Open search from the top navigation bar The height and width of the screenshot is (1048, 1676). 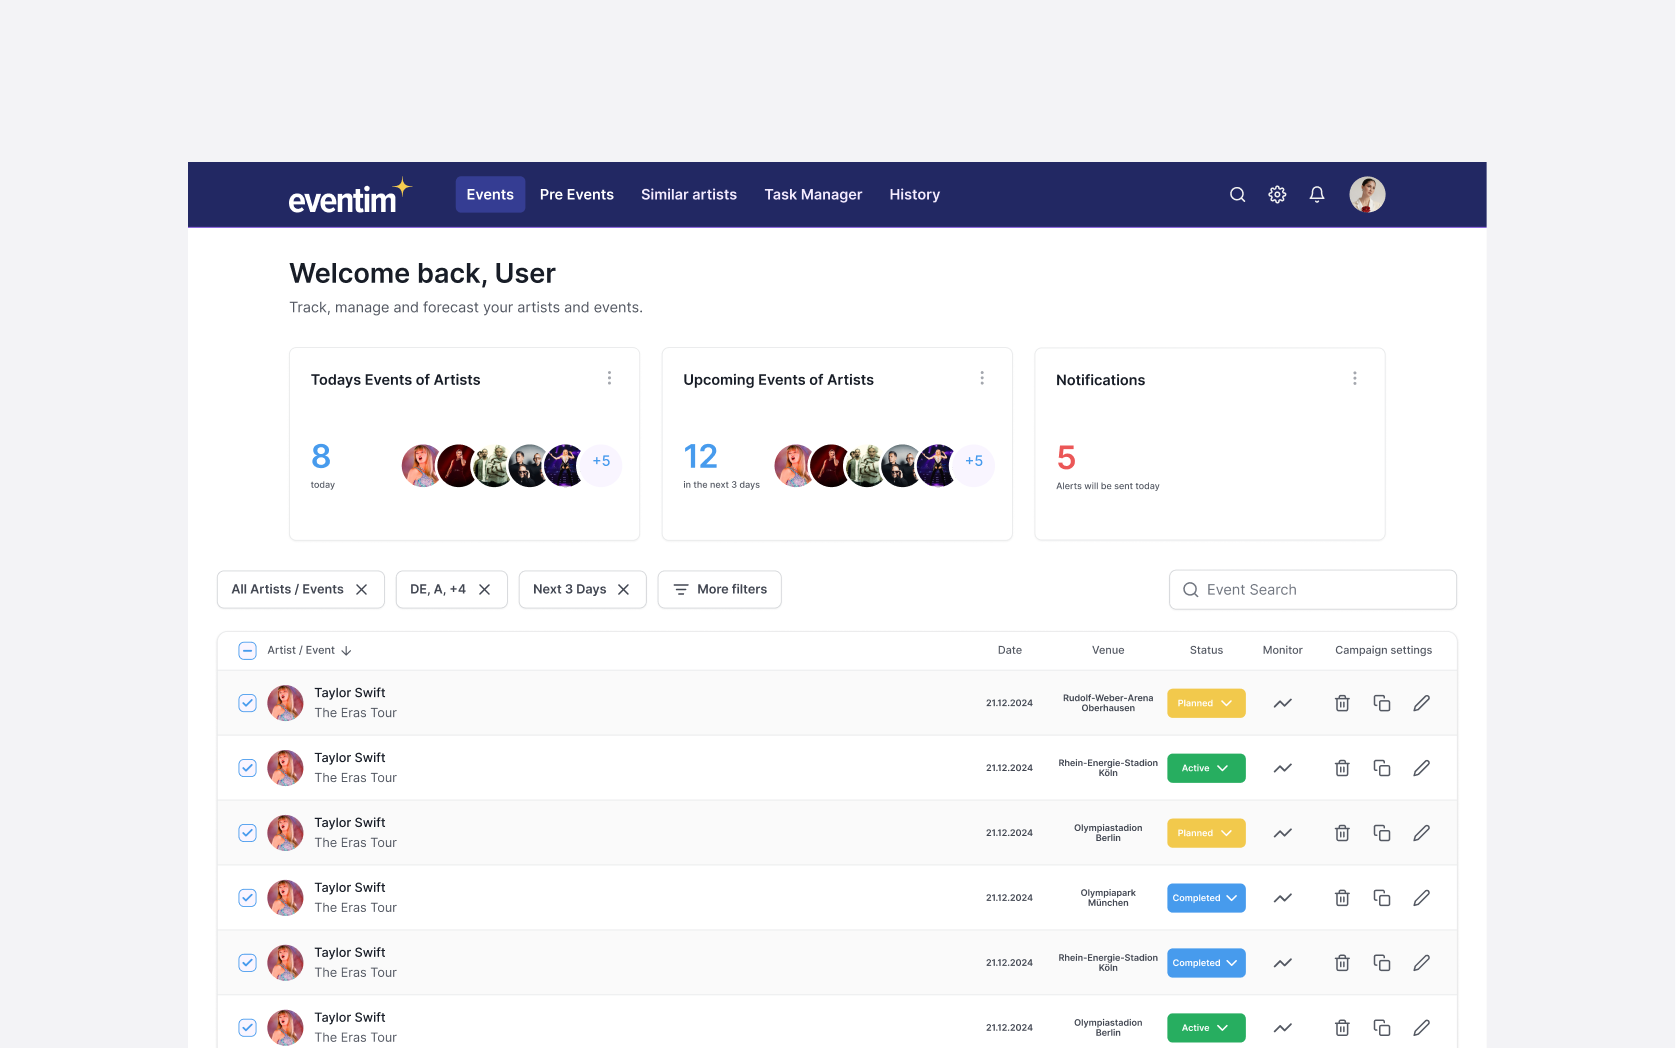pos(1237,195)
